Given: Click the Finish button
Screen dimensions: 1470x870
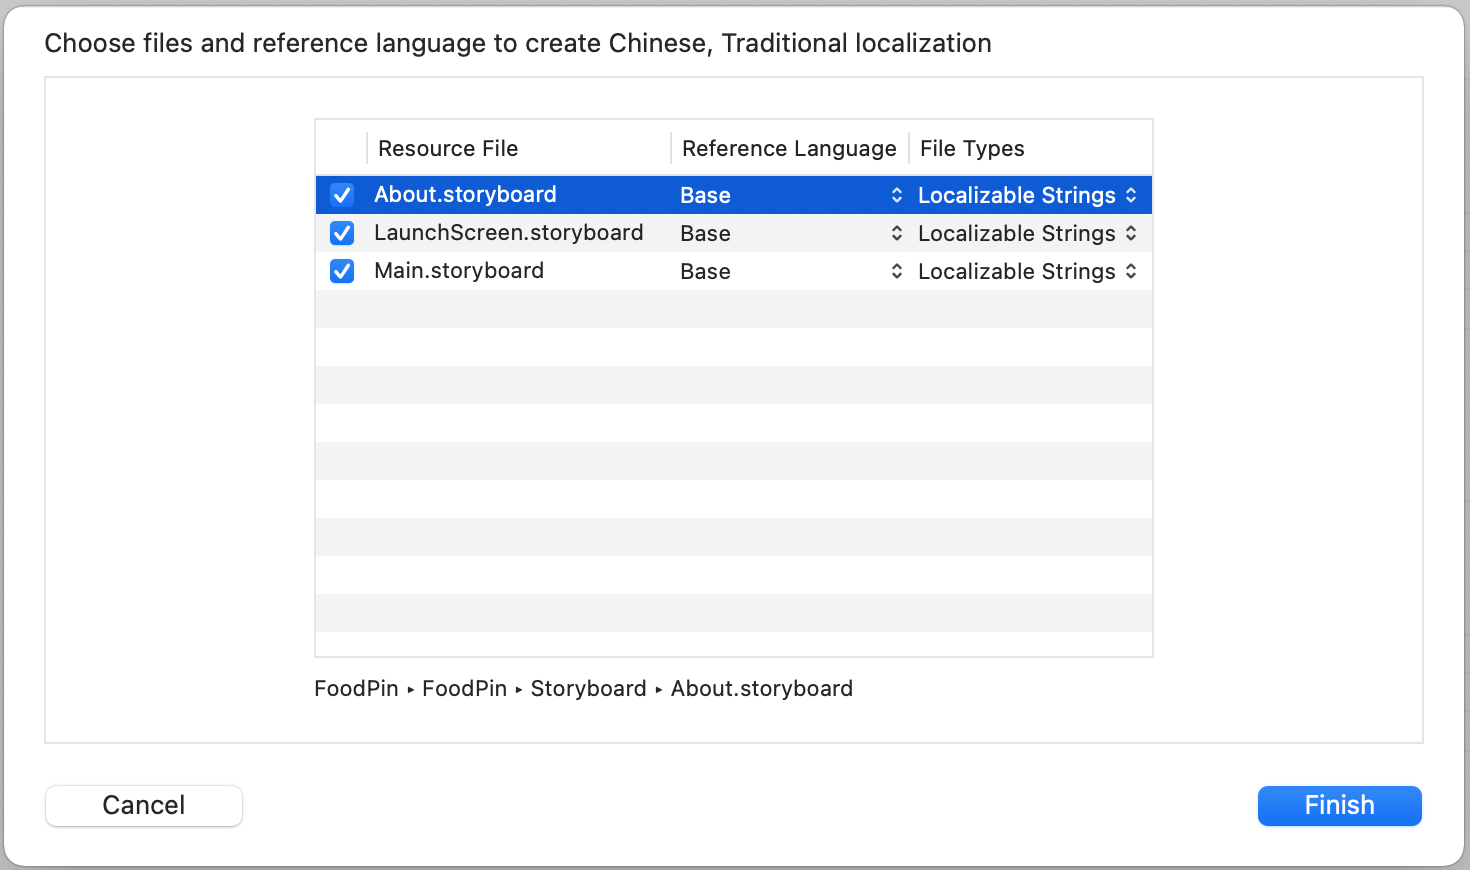Looking at the screenshot, I should [x=1339, y=805].
